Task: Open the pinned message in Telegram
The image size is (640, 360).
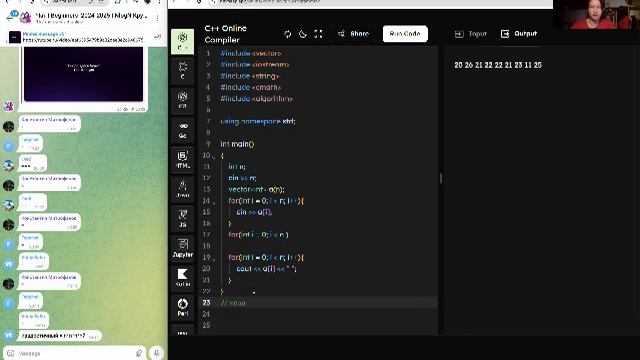Action: pos(82,37)
